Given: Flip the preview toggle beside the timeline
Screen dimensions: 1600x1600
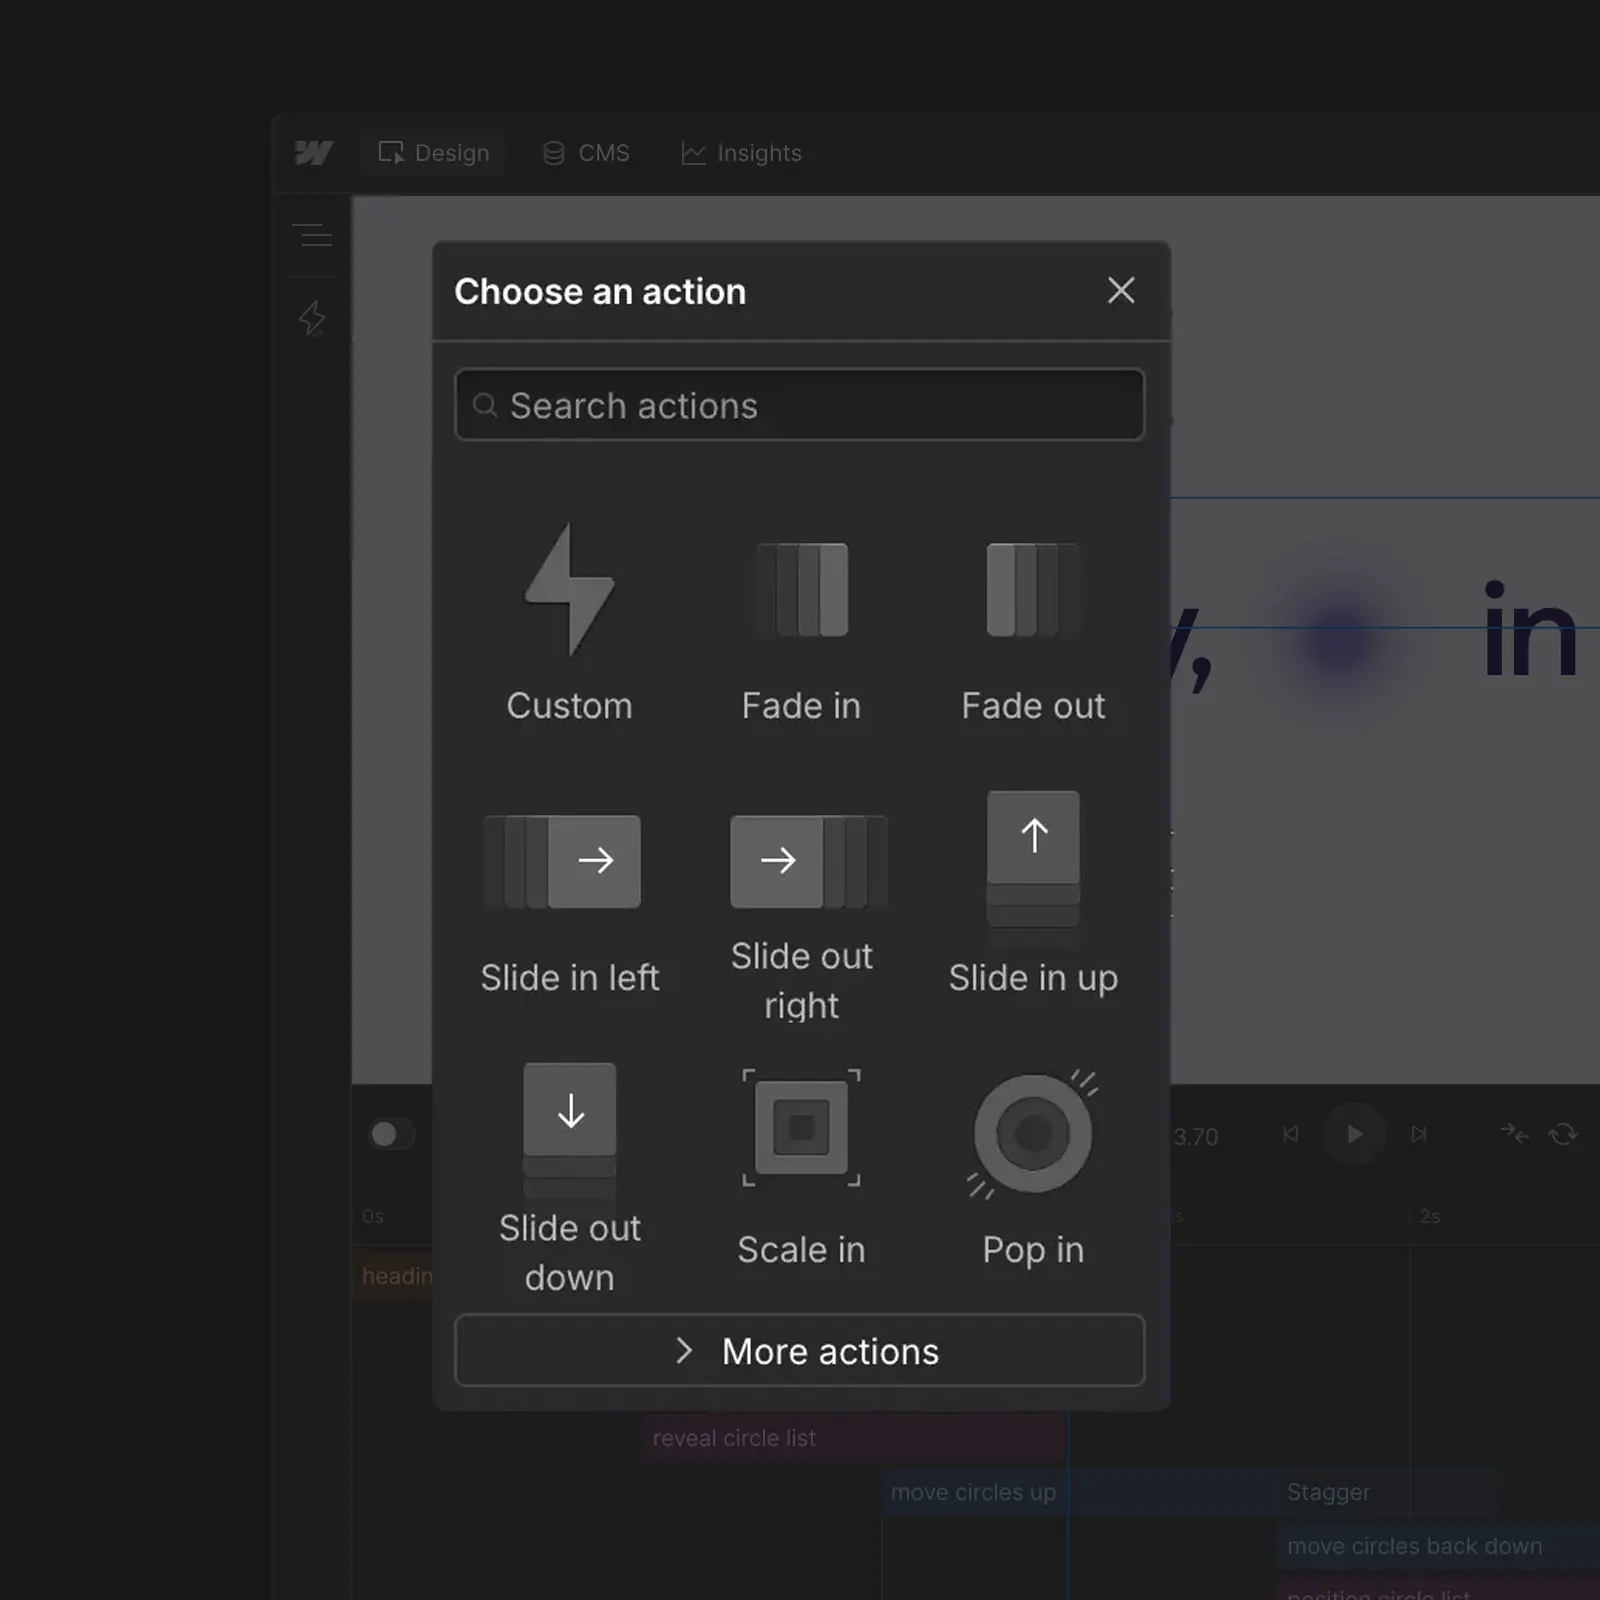Looking at the screenshot, I should (x=390, y=1135).
